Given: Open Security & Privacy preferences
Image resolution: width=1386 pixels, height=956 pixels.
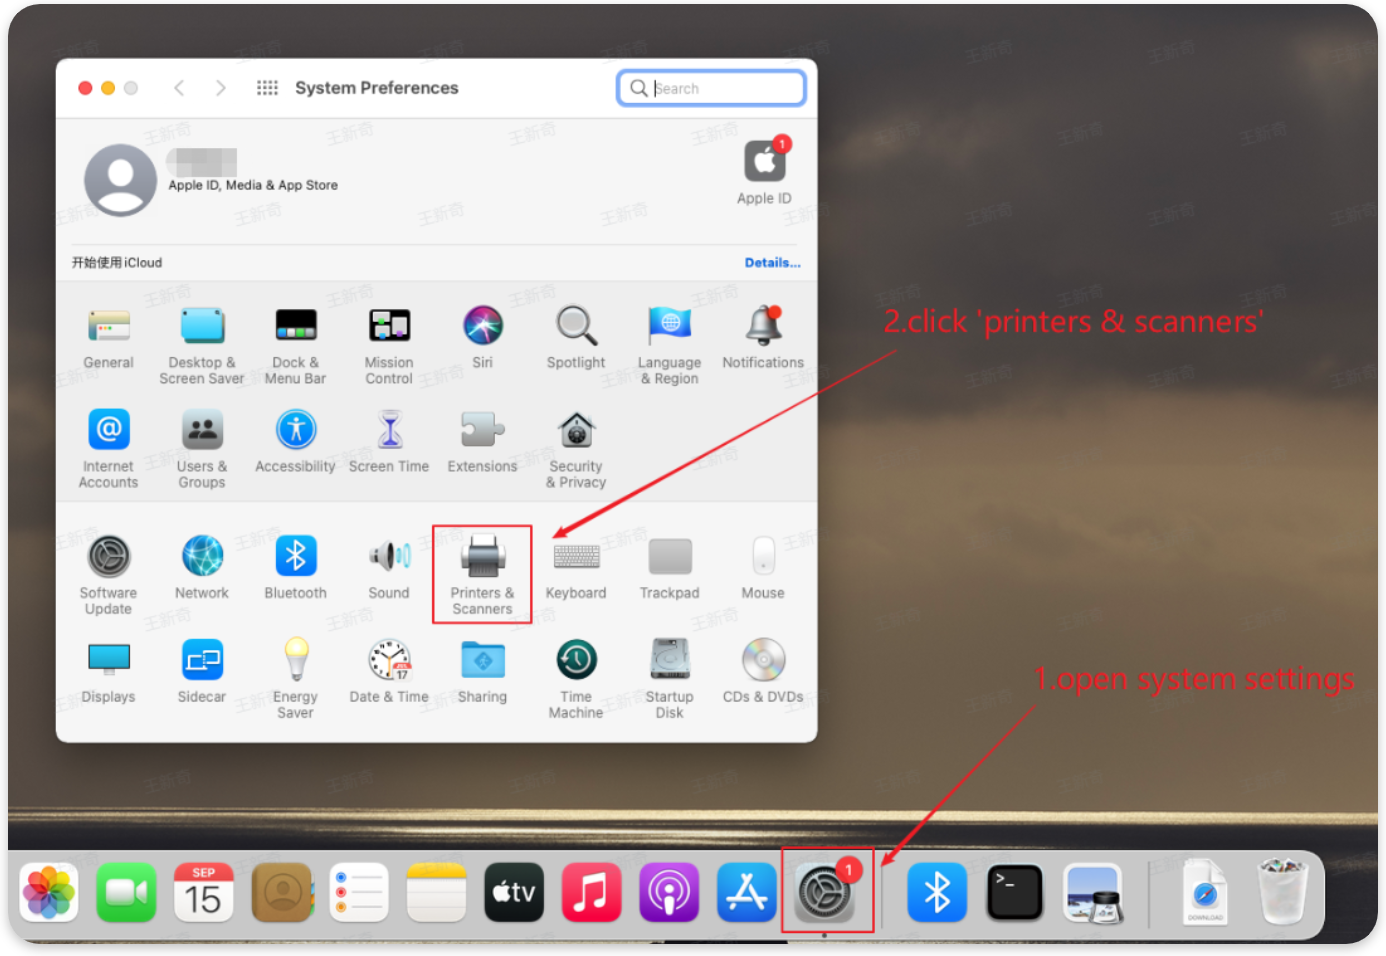Looking at the screenshot, I should [x=577, y=430].
